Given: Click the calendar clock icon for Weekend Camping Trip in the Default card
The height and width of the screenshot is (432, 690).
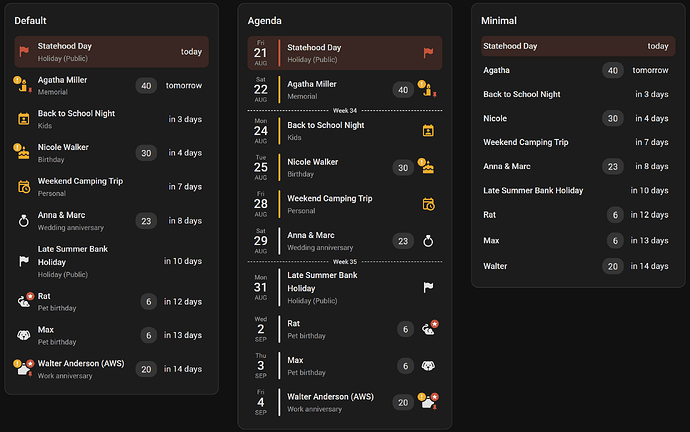Looking at the screenshot, I should pos(24,187).
